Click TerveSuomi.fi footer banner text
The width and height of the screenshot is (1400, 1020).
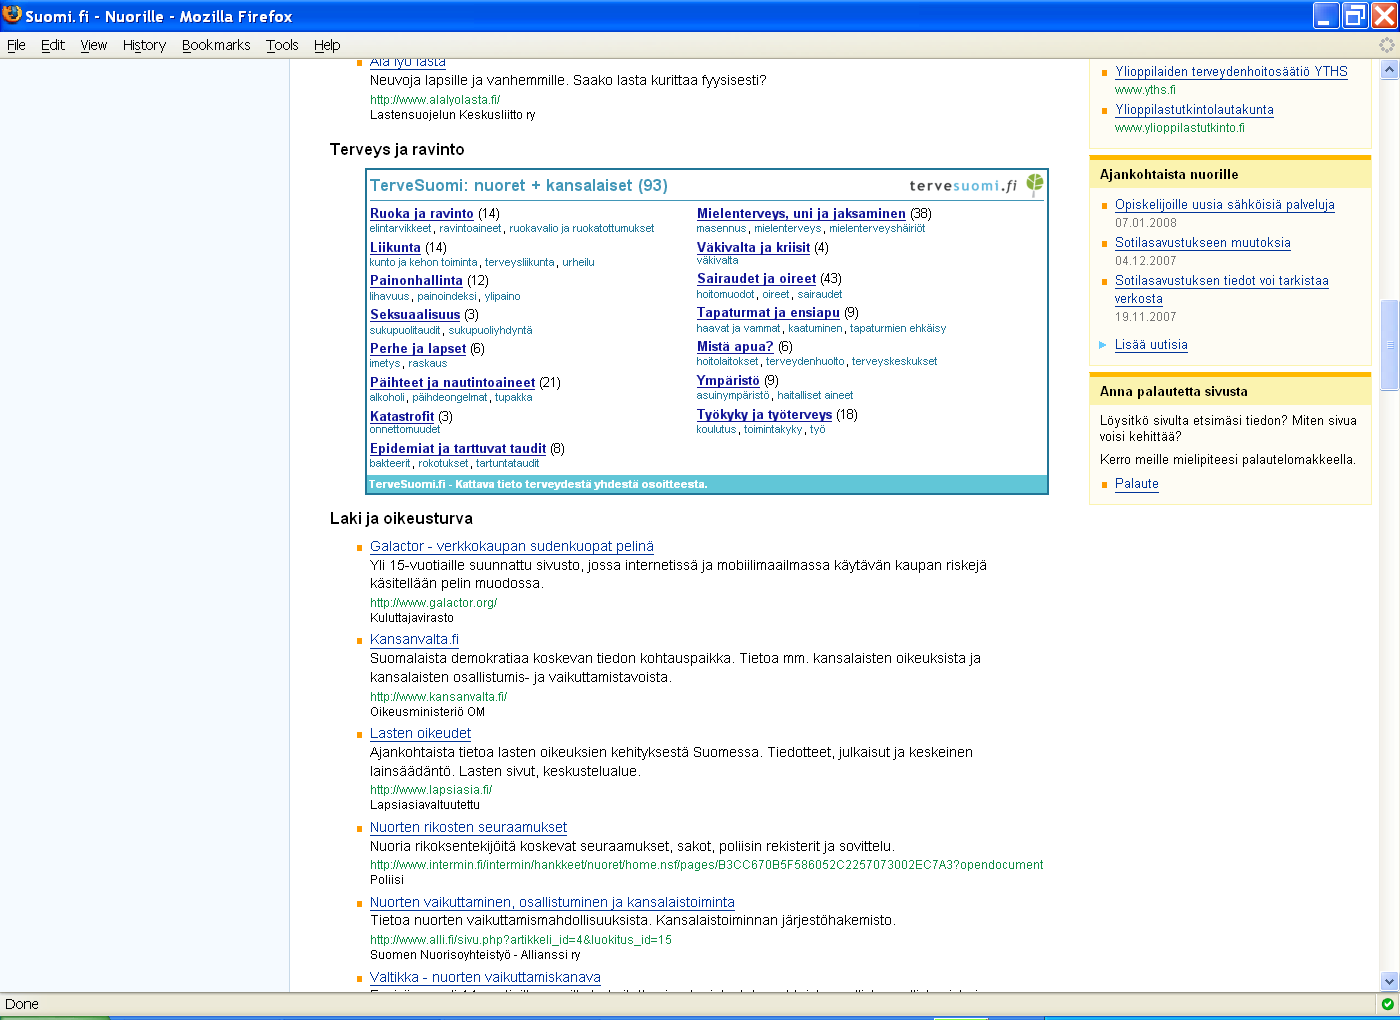(x=538, y=484)
